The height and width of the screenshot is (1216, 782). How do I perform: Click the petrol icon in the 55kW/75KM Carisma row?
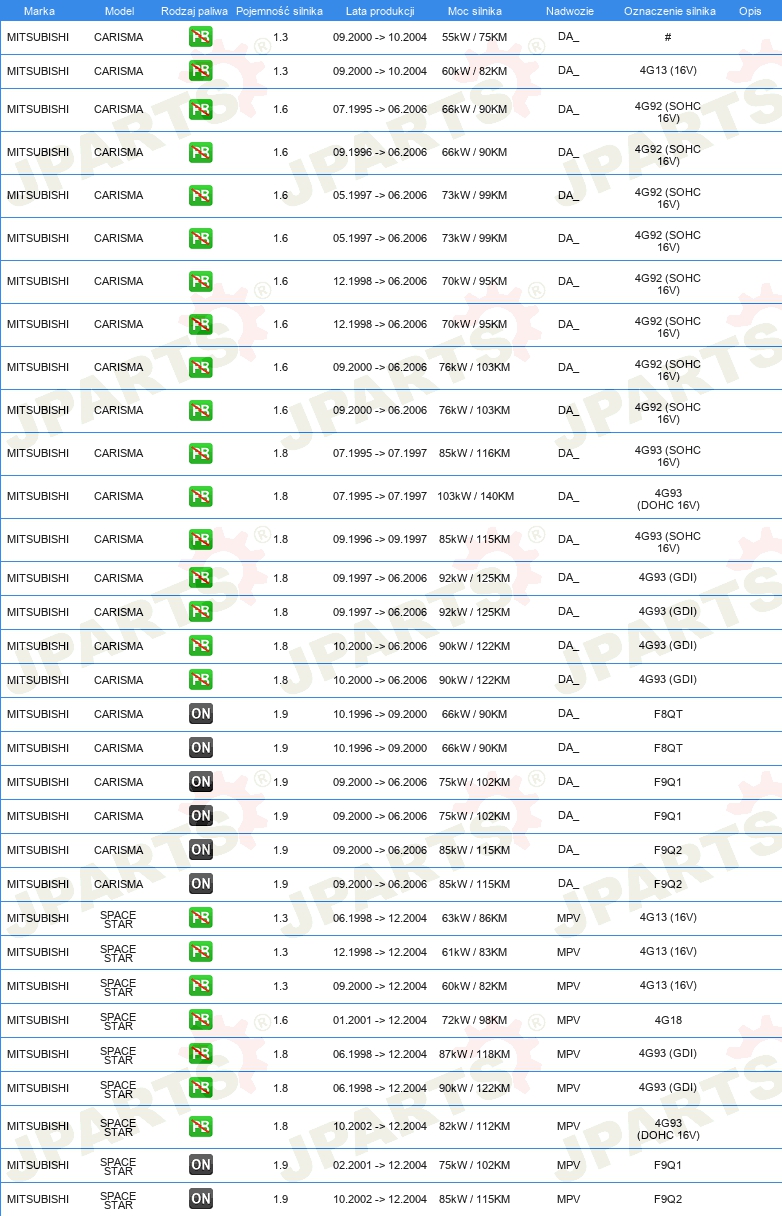click(x=201, y=37)
